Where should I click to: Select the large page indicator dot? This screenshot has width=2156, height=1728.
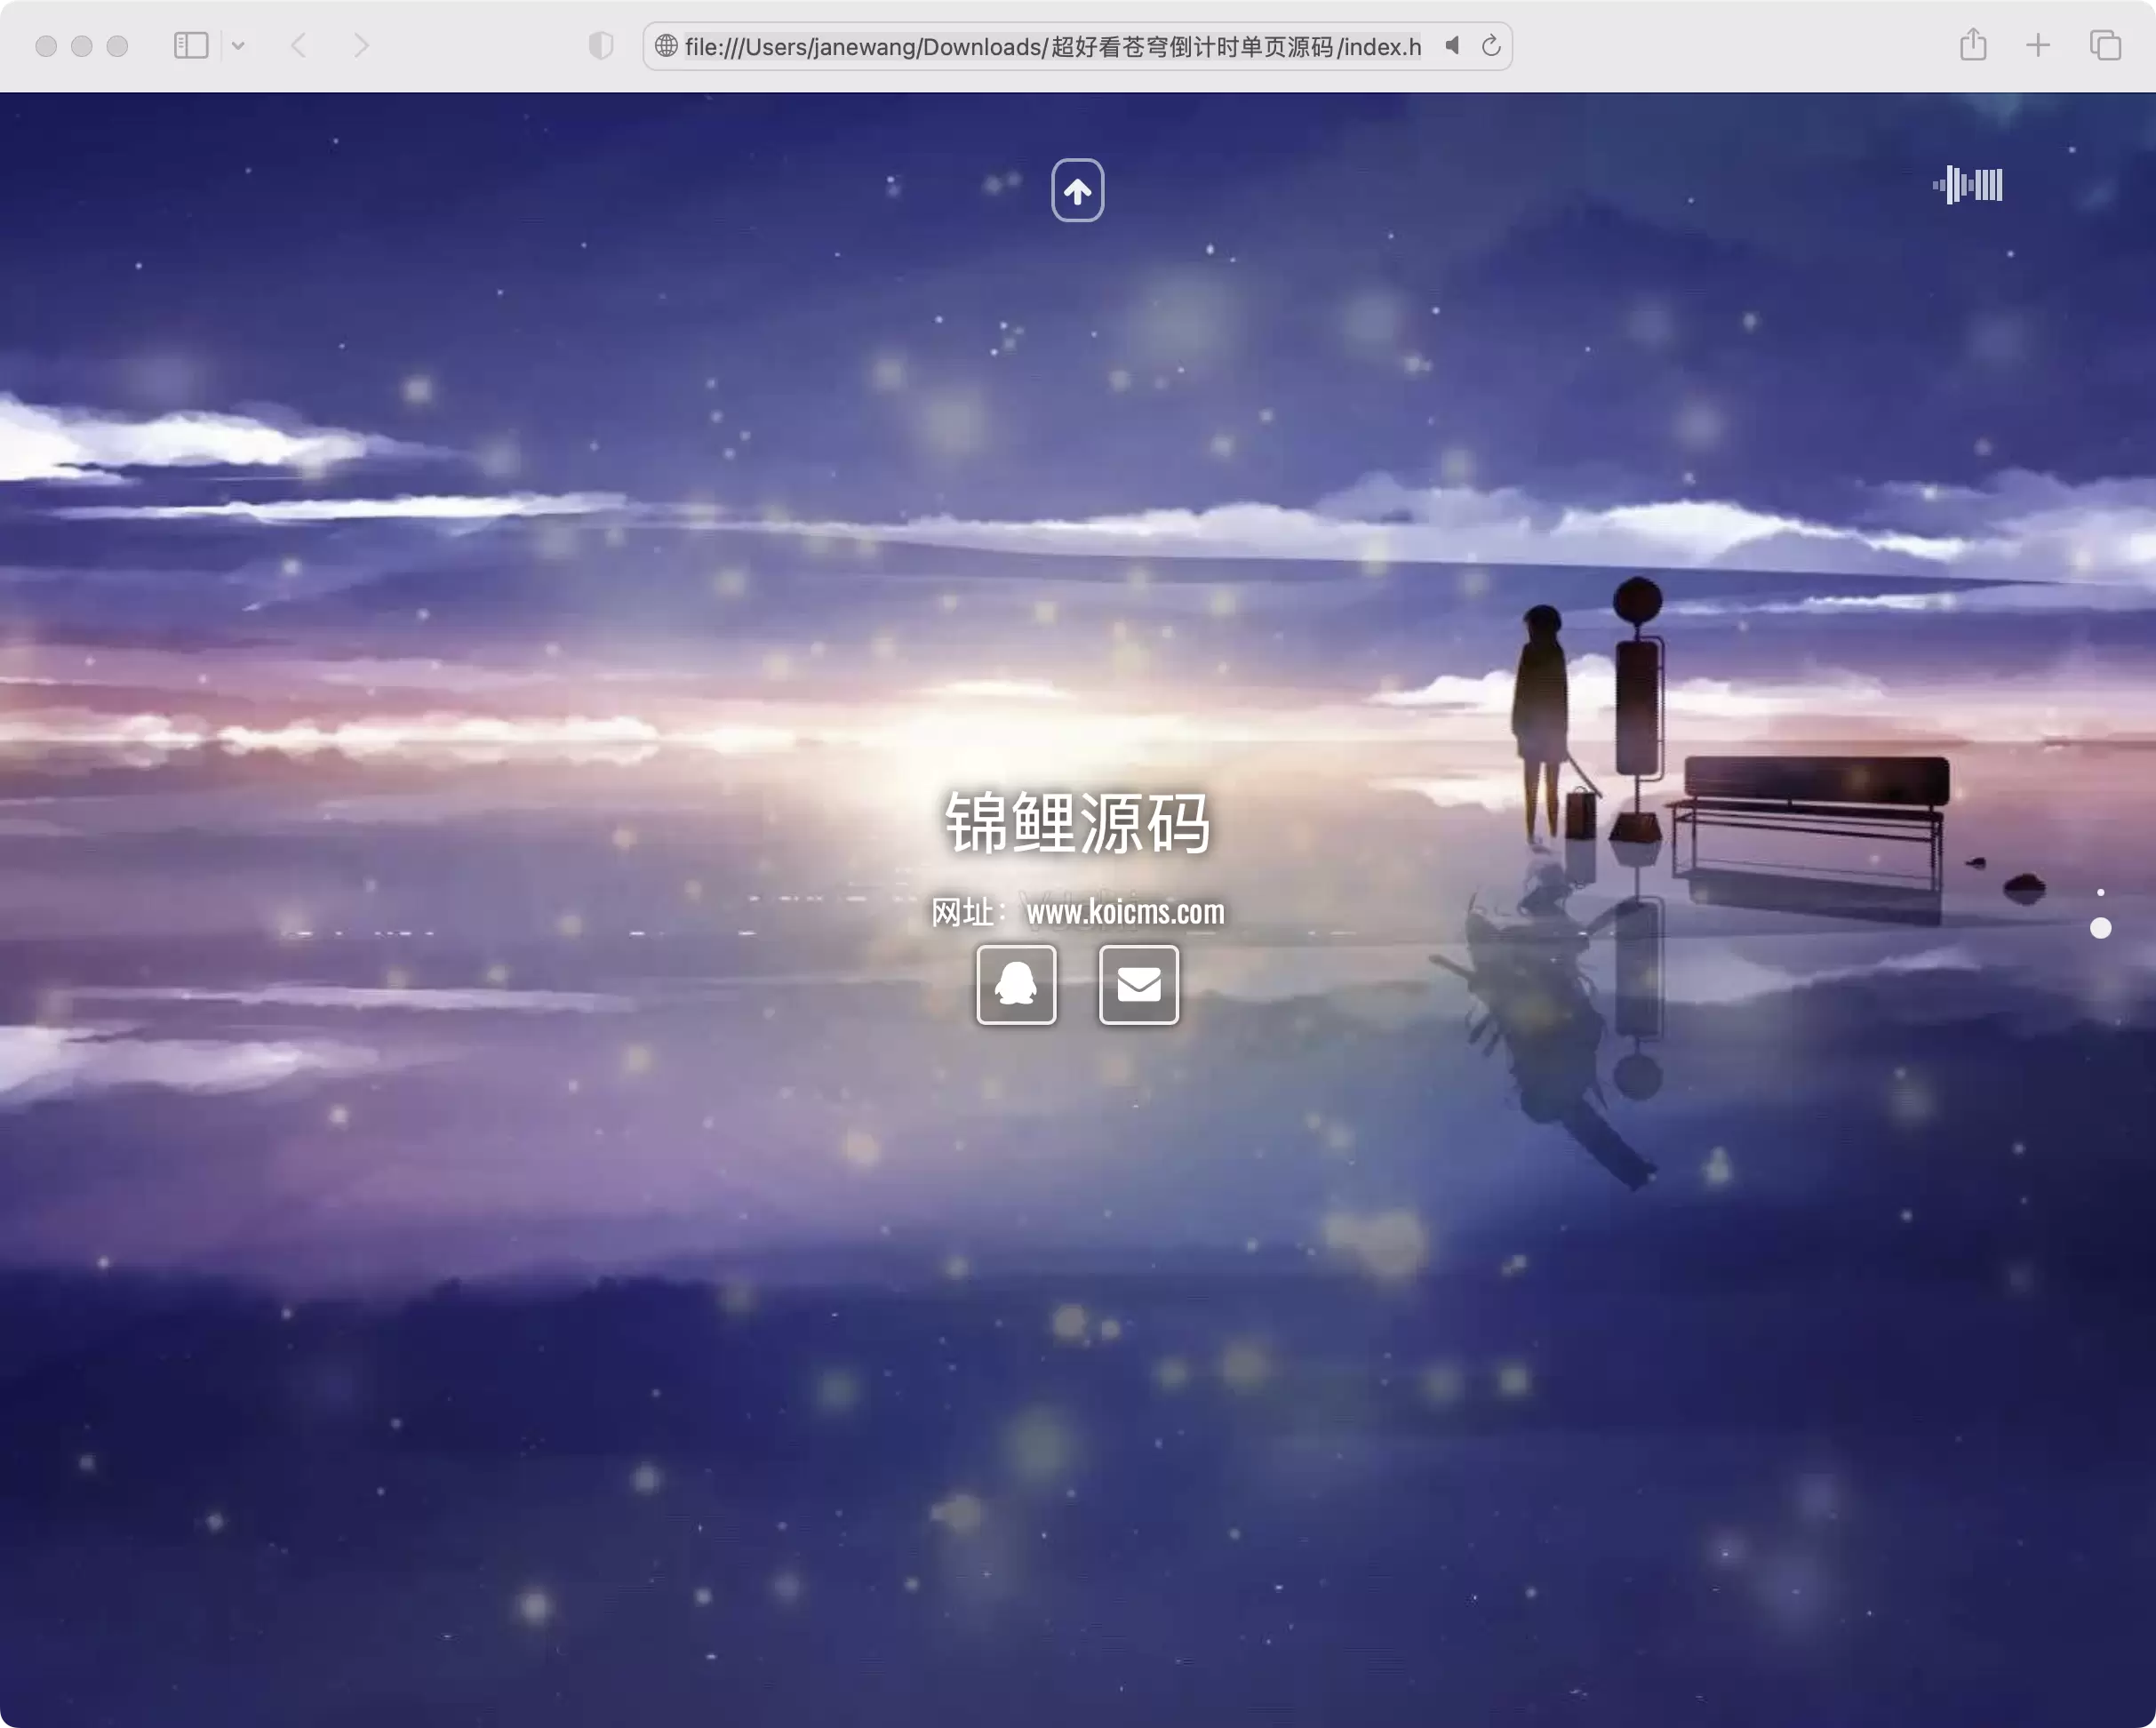2101,929
